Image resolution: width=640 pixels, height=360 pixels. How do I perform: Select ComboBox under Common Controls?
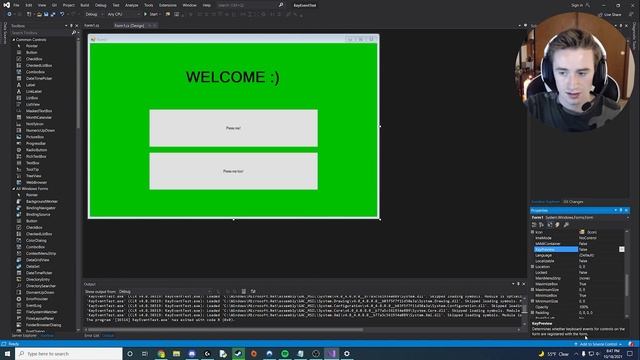[x=35, y=72]
